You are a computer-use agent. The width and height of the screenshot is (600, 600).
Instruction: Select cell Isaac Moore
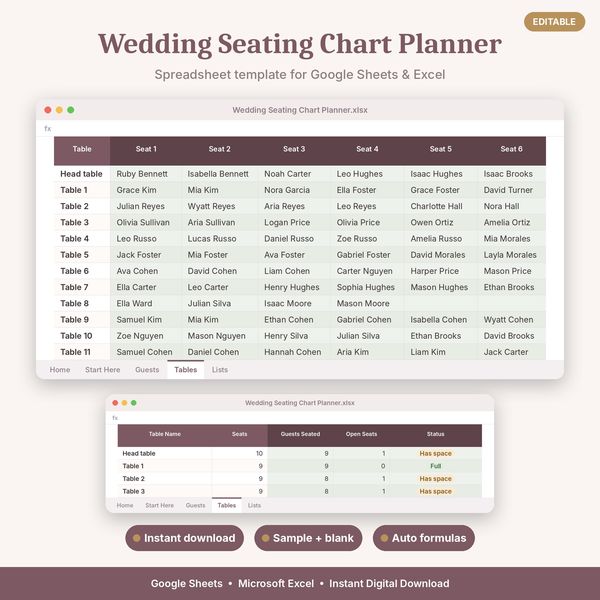(294, 303)
